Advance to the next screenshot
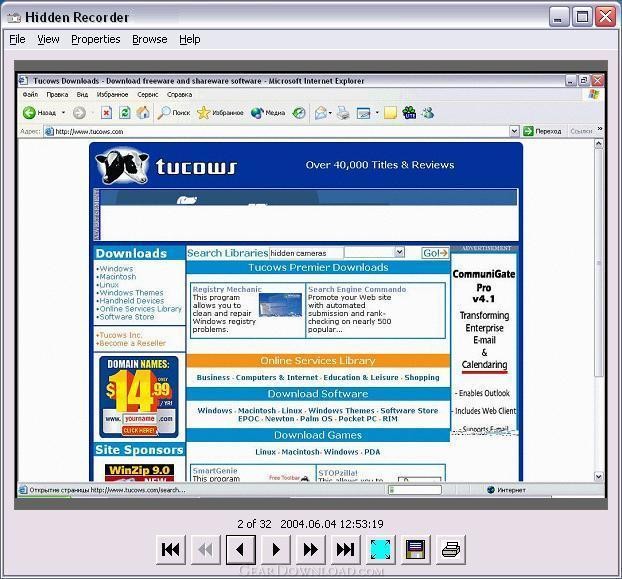 275,549
